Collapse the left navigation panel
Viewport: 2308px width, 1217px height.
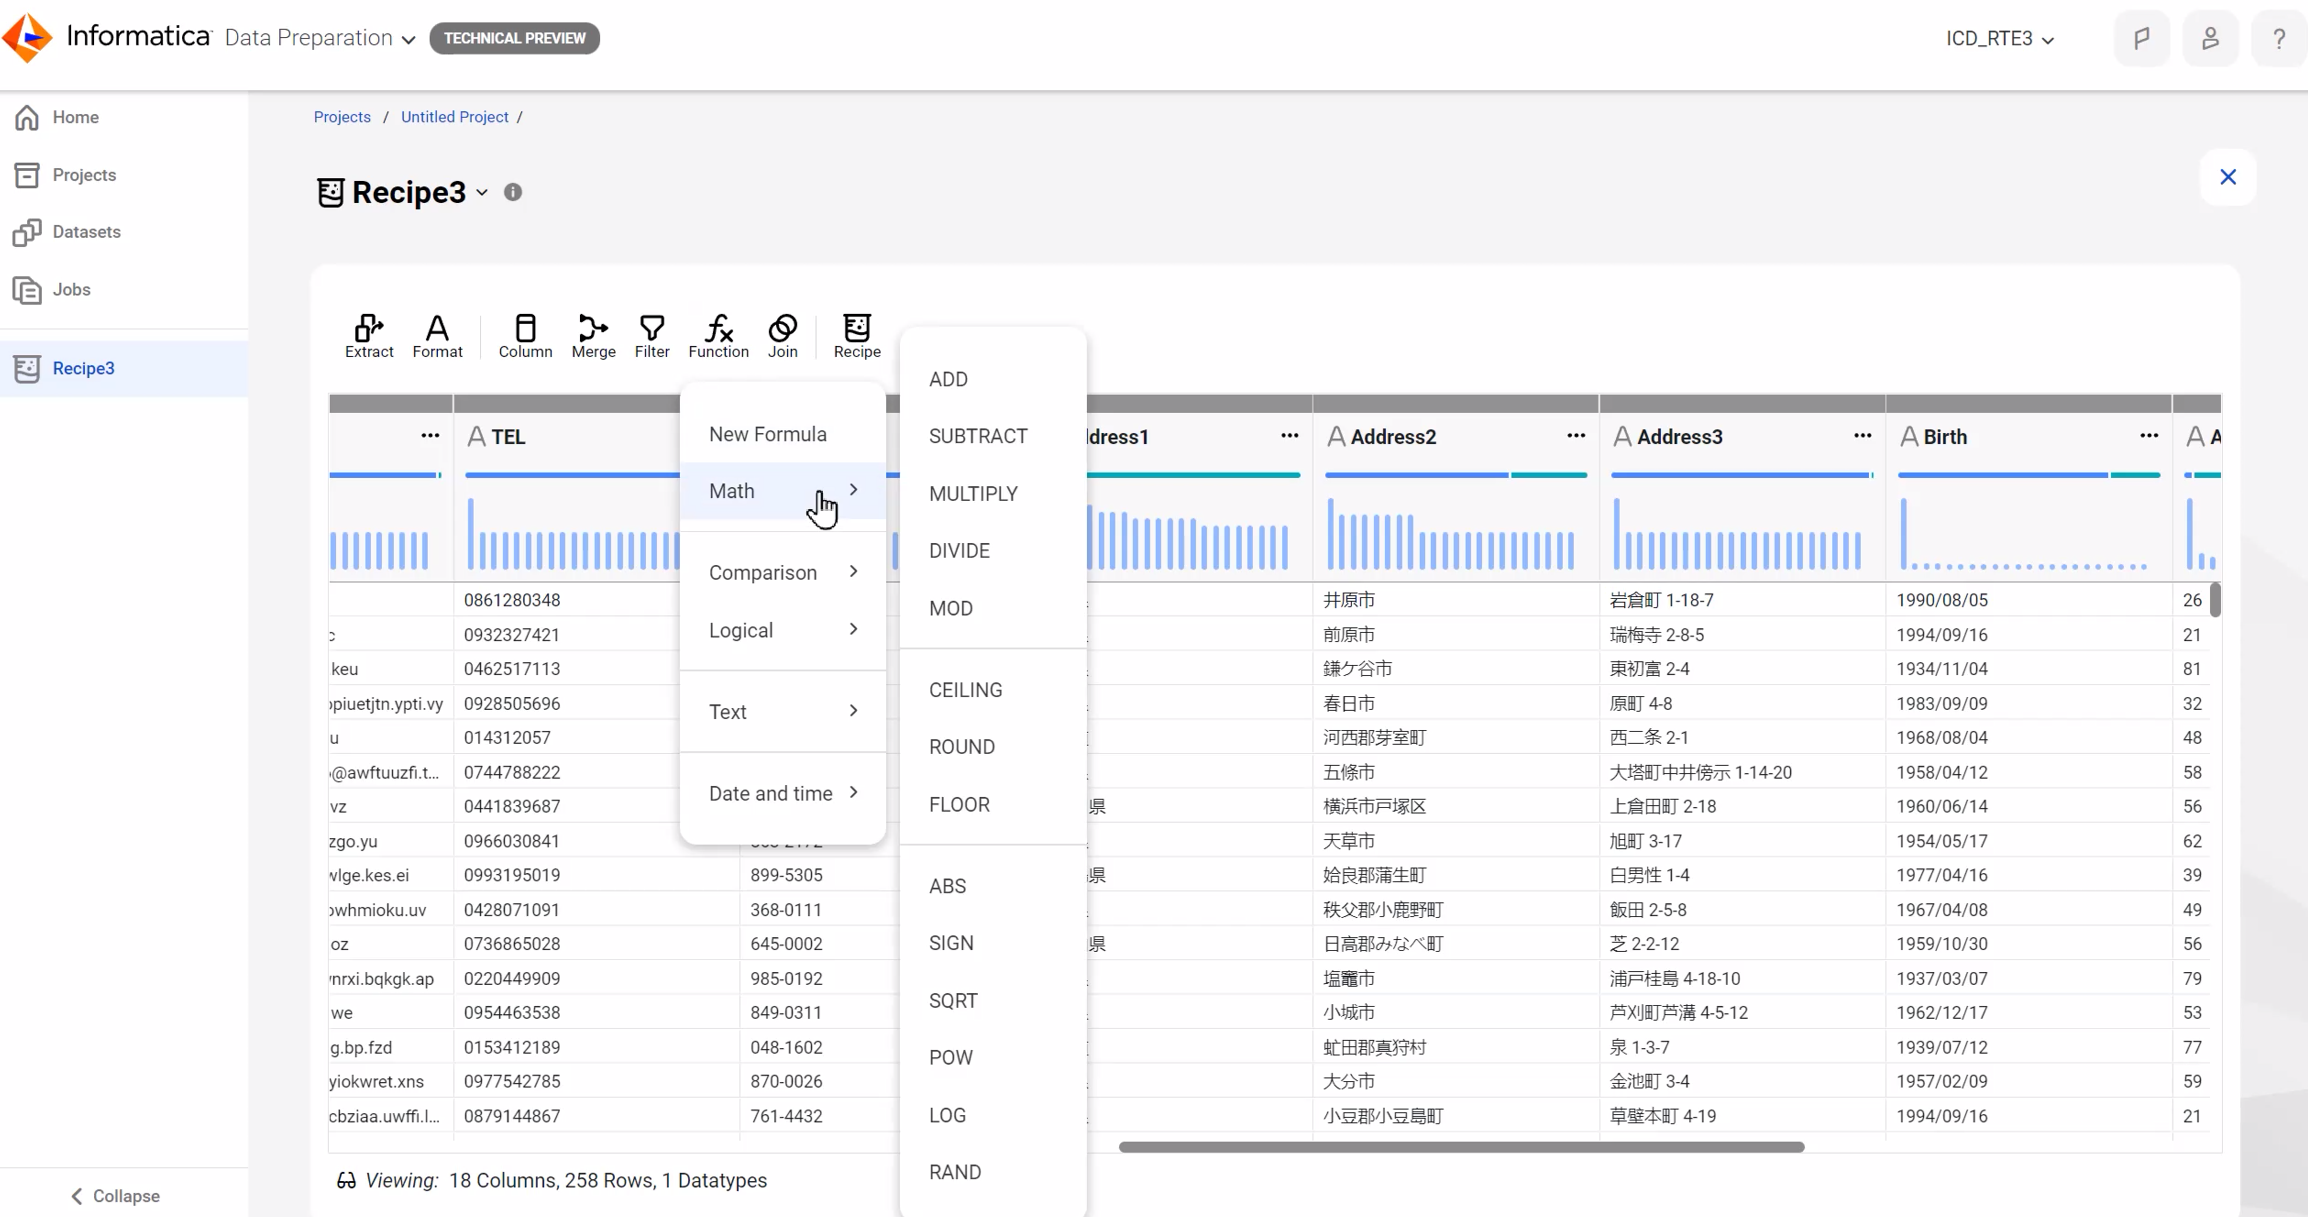click(x=113, y=1195)
